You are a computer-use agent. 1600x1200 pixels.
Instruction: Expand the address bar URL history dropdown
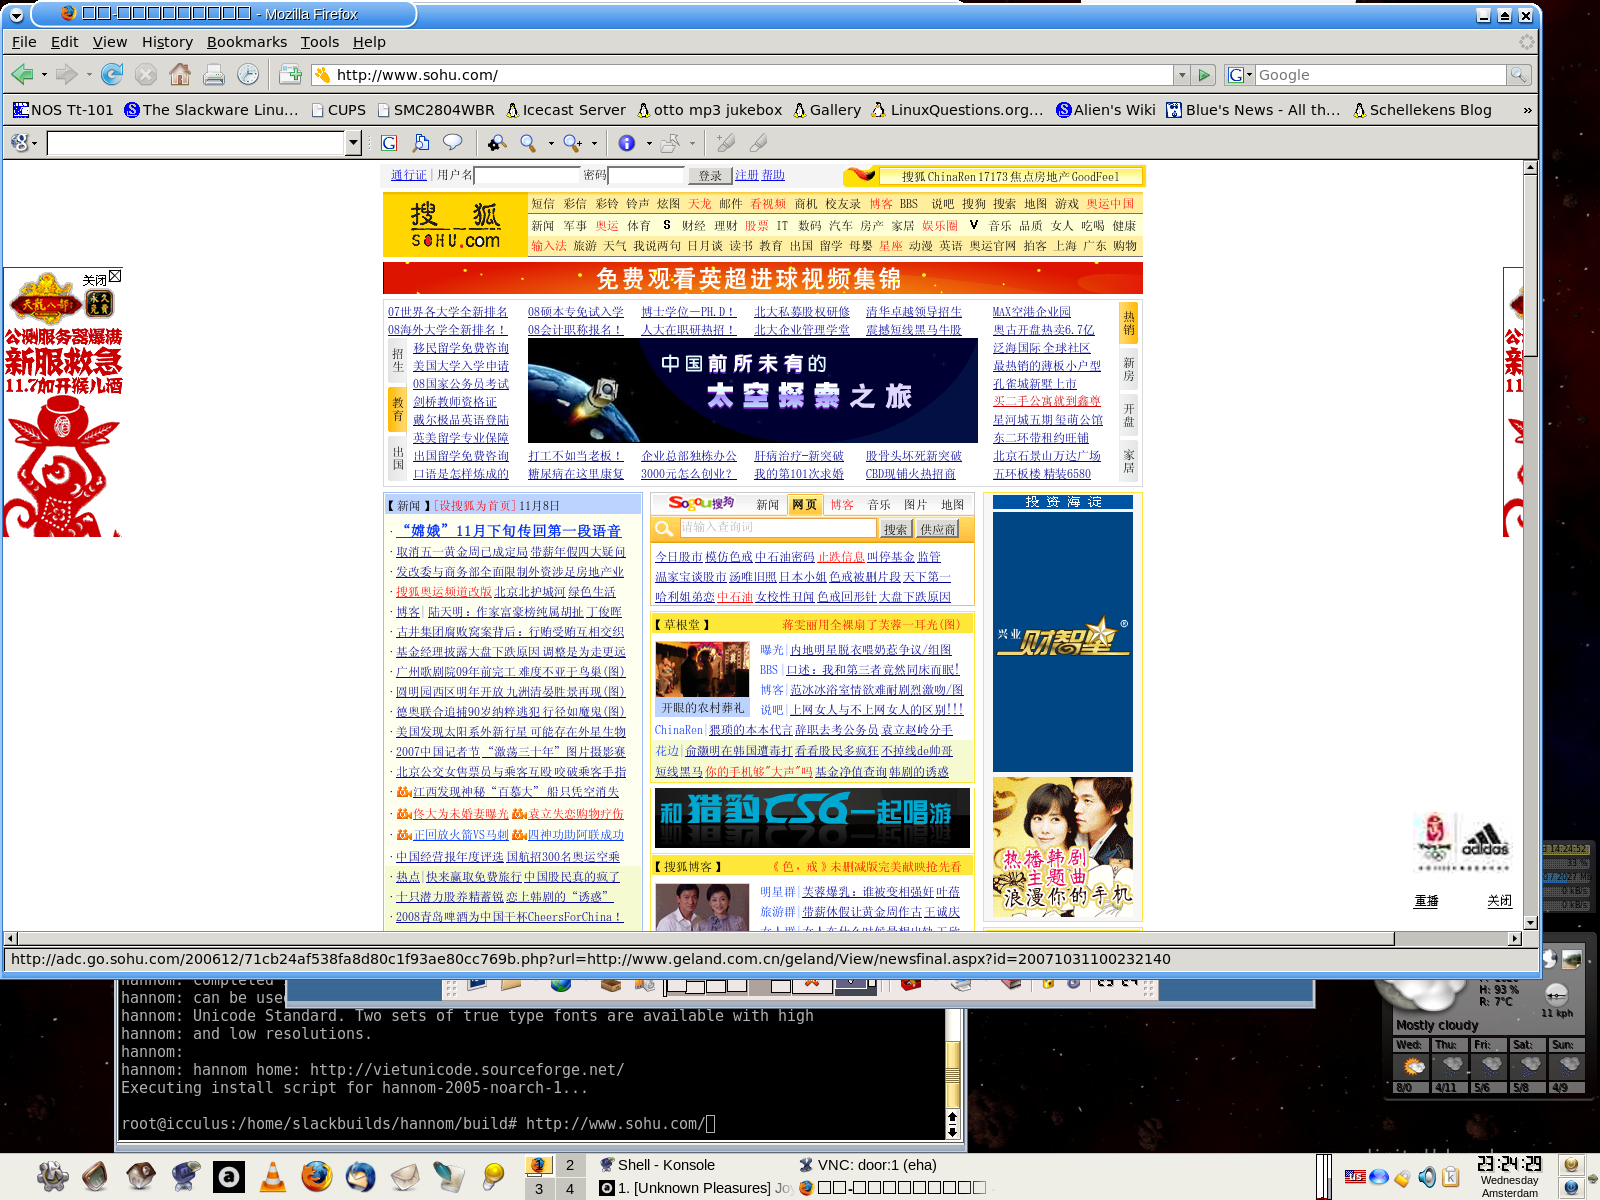(1182, 75)
